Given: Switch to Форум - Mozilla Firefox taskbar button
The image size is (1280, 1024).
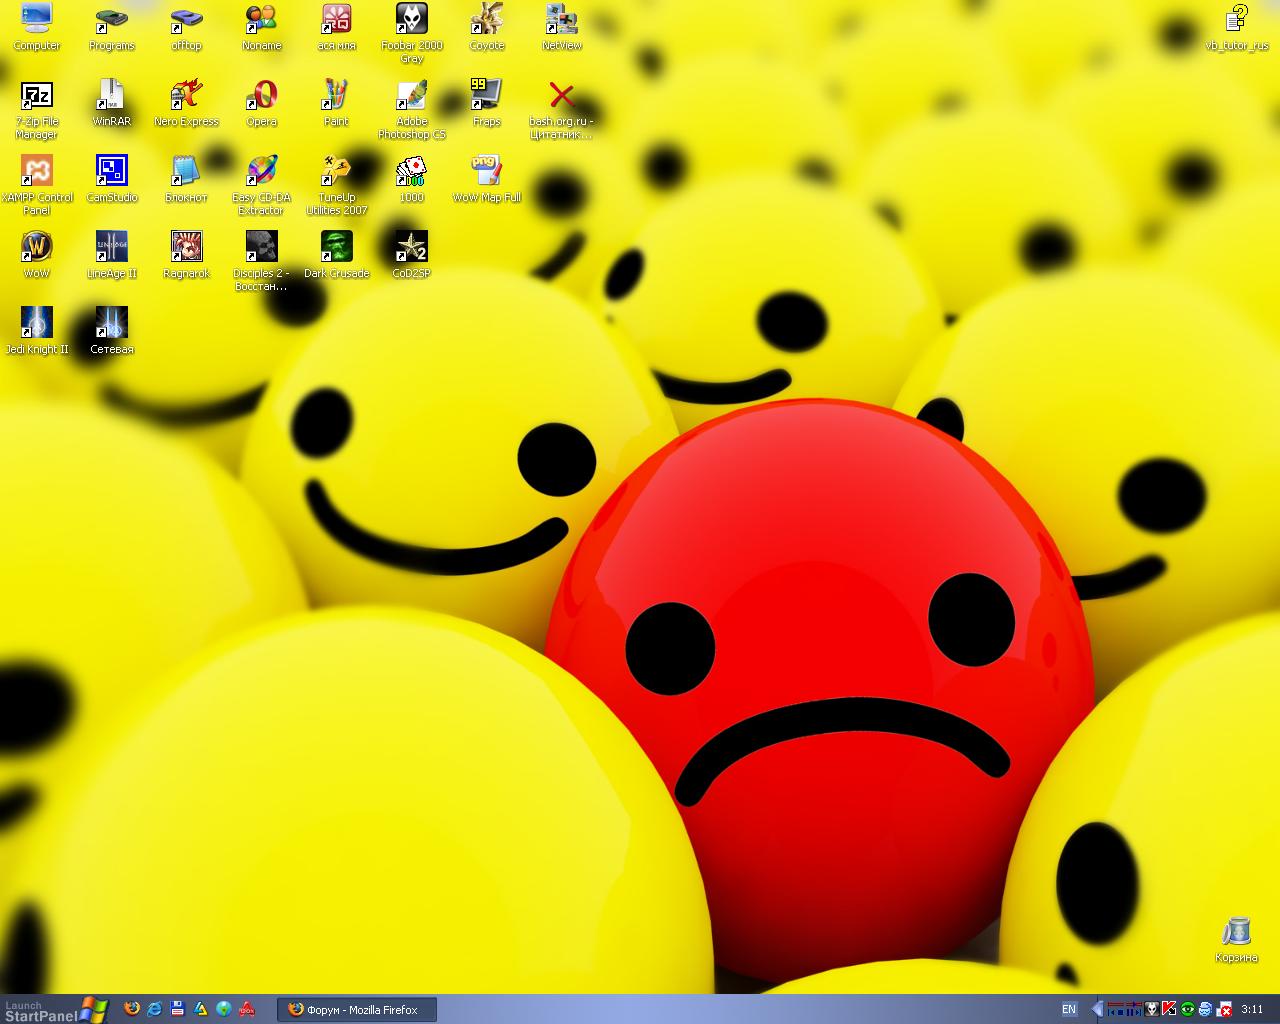Looking at the screenshot, I should tap(358, 1010).
